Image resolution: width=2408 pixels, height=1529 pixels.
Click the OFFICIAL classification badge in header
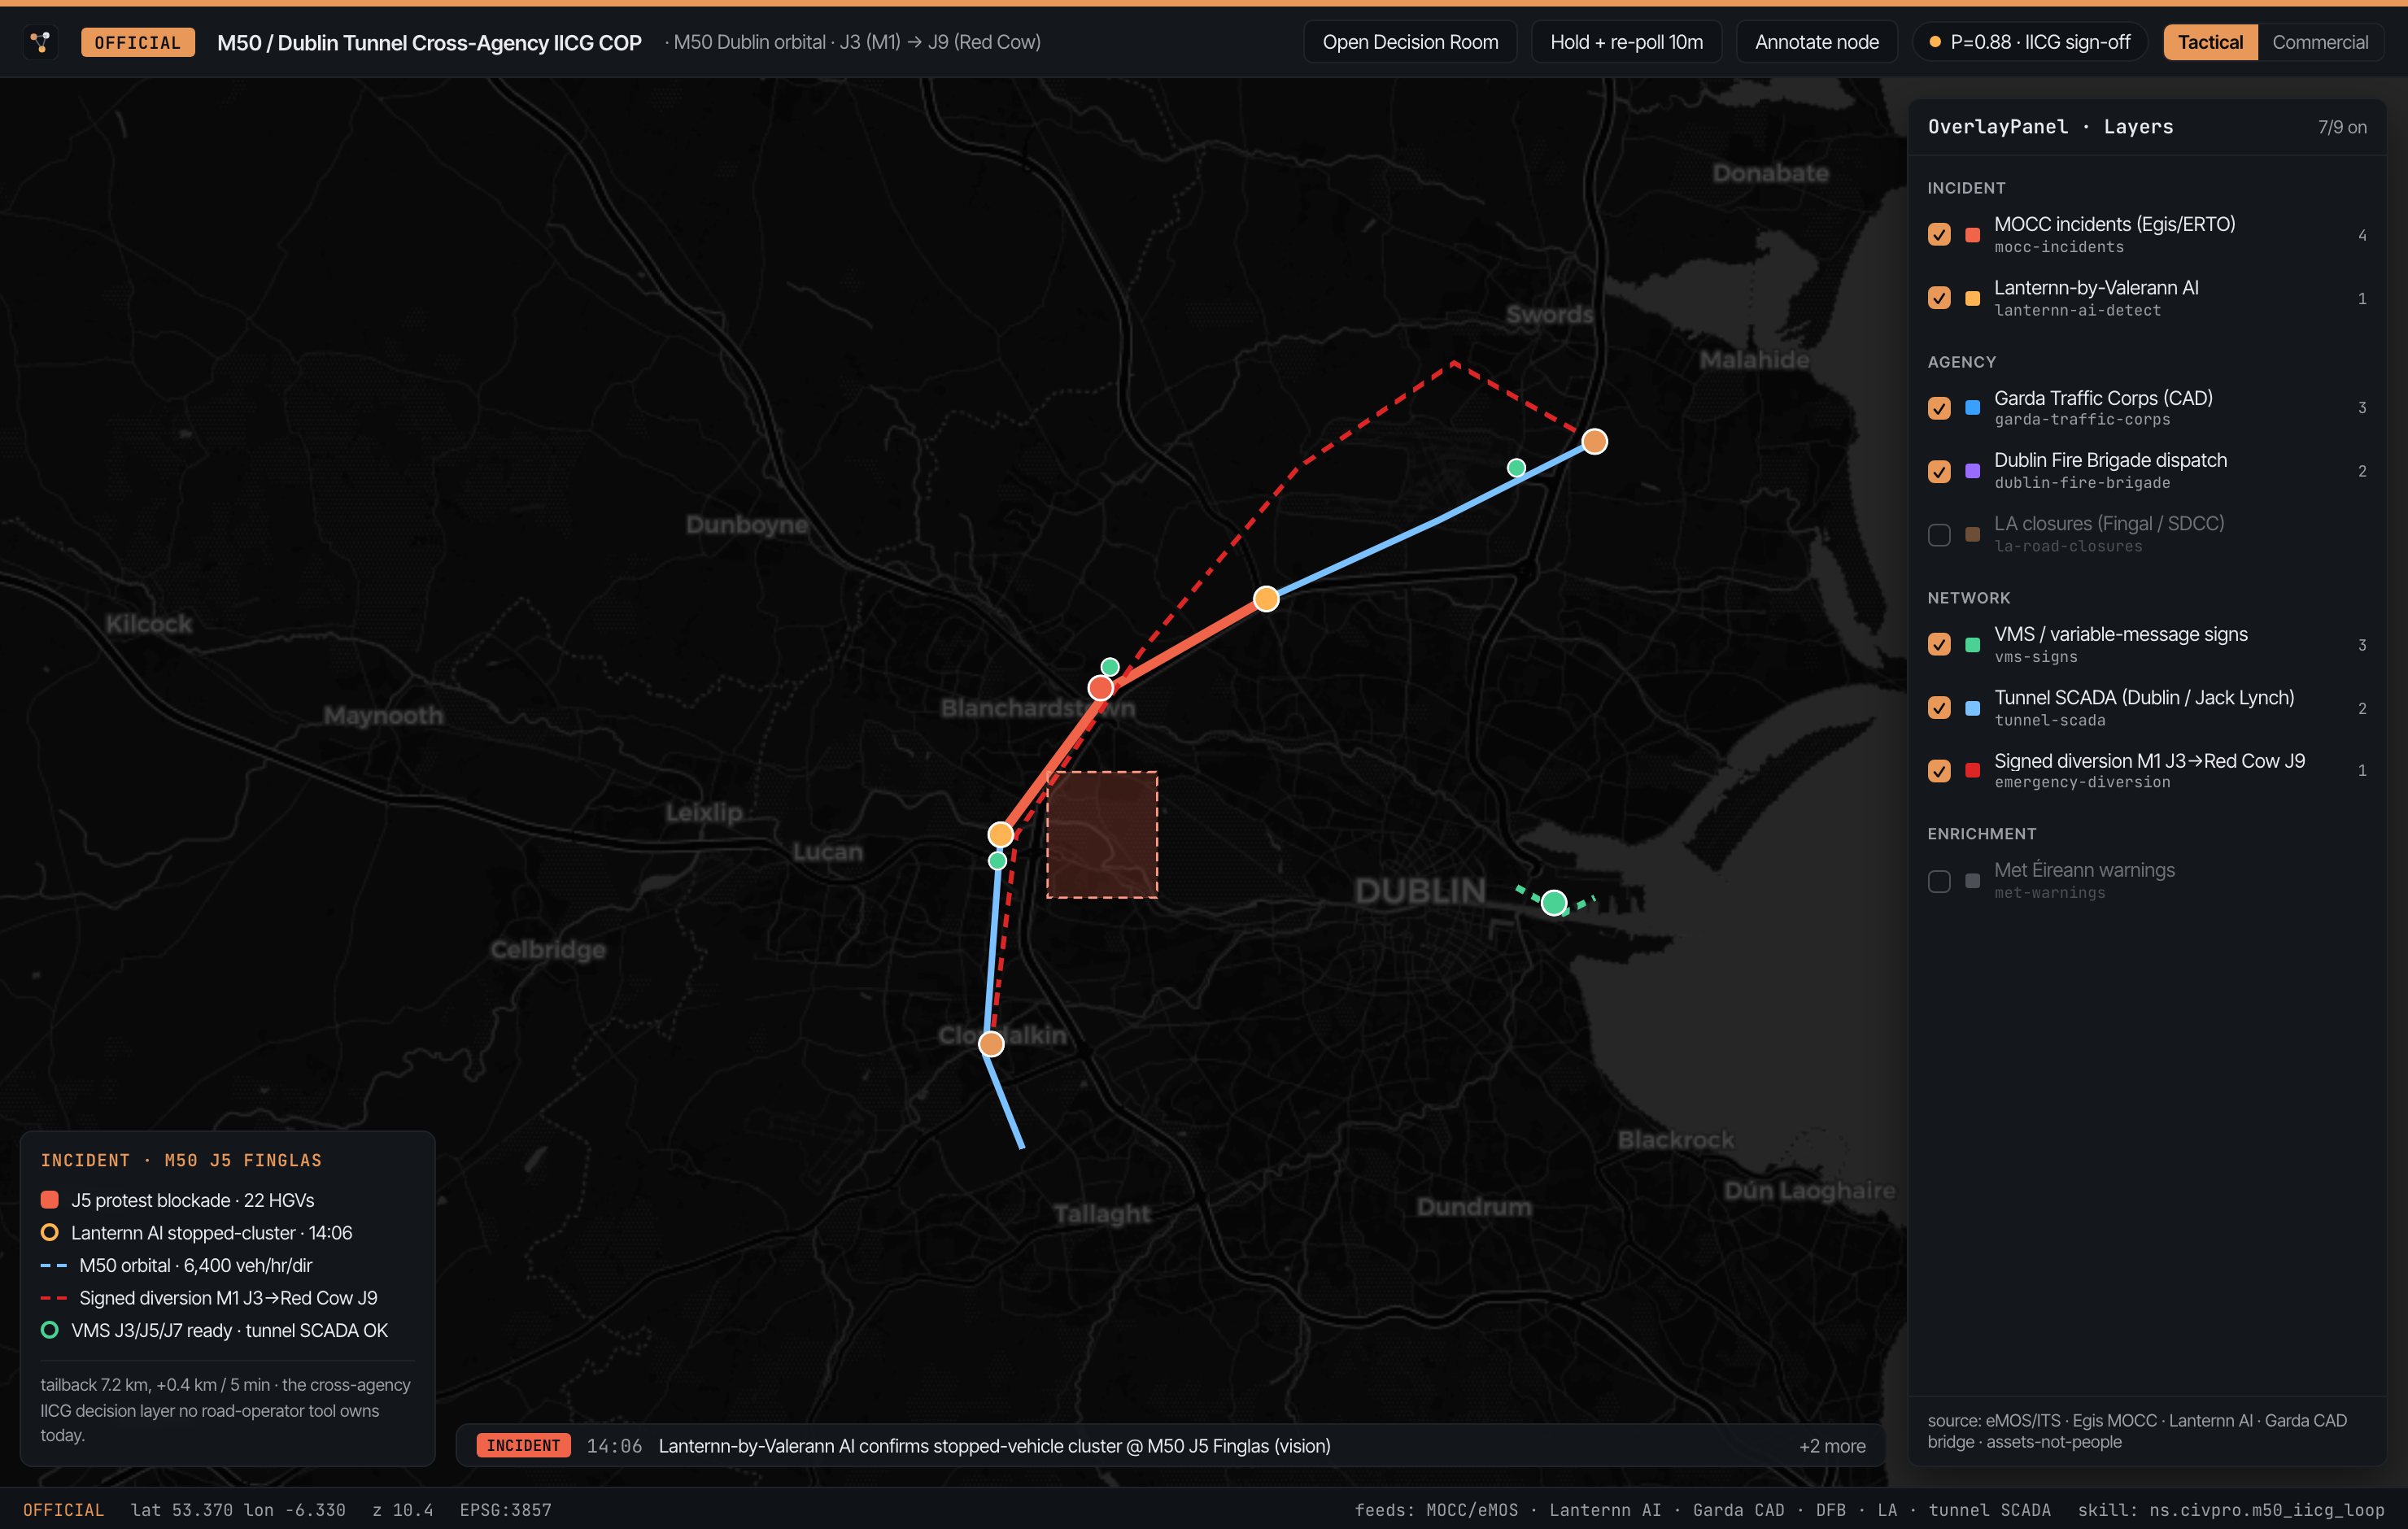point(137,42)
